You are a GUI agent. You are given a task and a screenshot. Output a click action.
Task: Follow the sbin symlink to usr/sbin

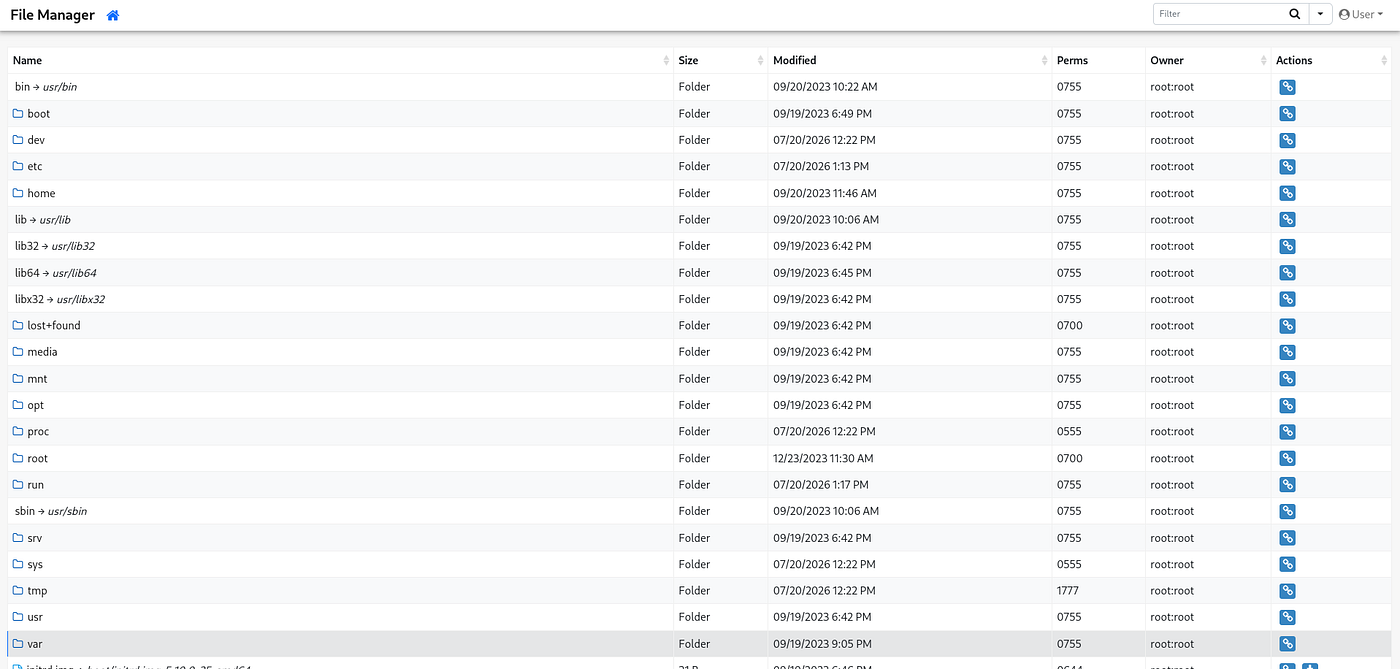click(x=51, y=511)
